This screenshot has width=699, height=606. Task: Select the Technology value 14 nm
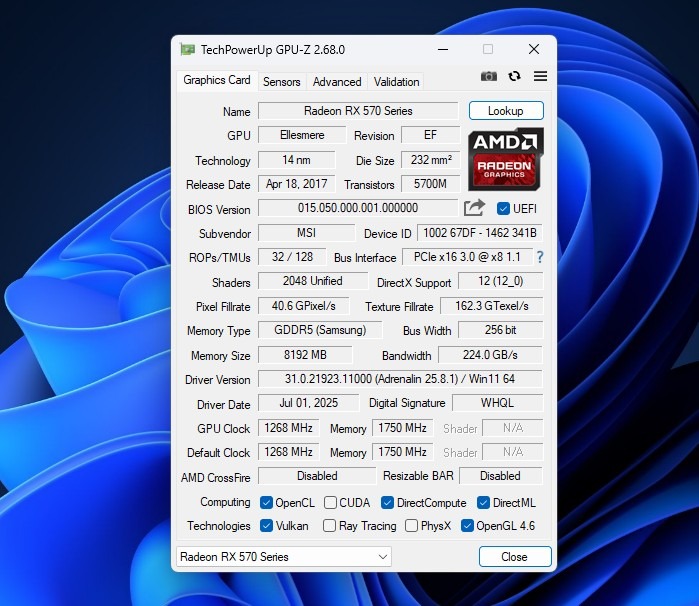coord(296,160)
